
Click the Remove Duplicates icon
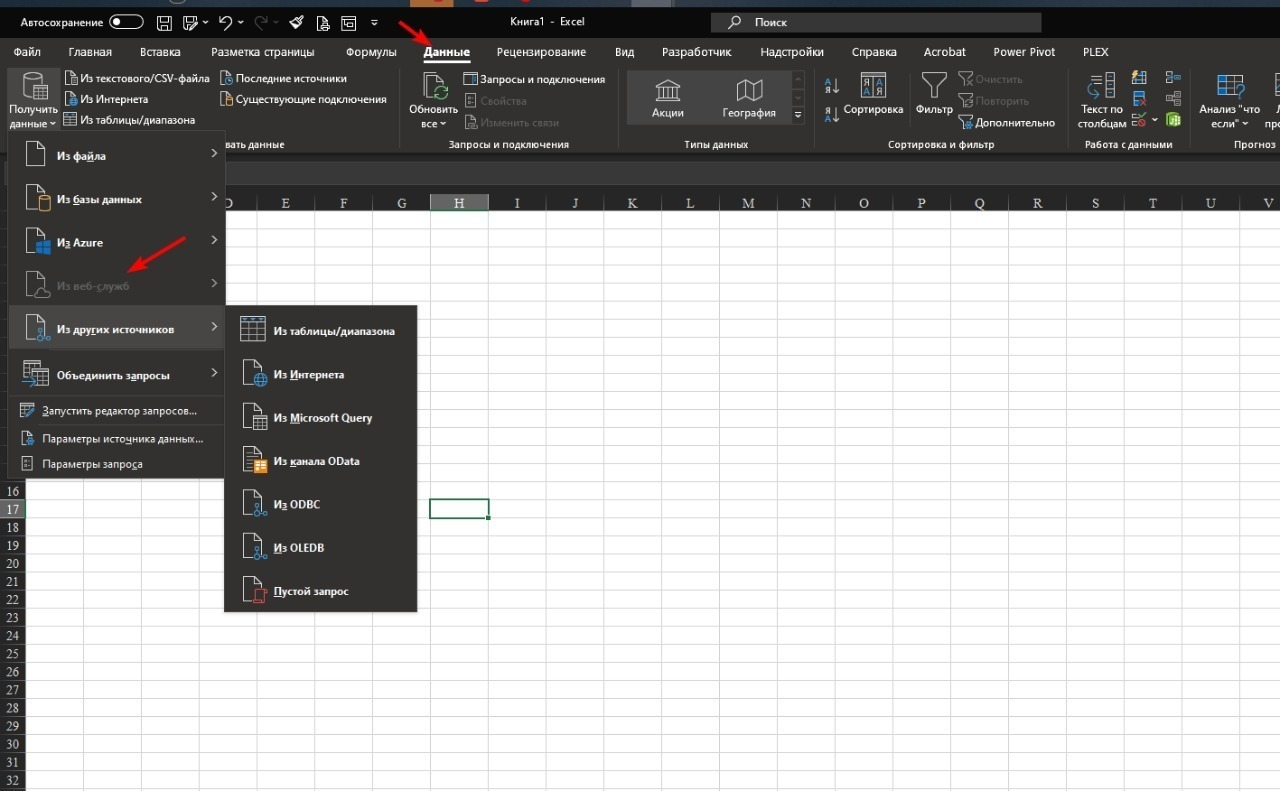pos(1139,99)
